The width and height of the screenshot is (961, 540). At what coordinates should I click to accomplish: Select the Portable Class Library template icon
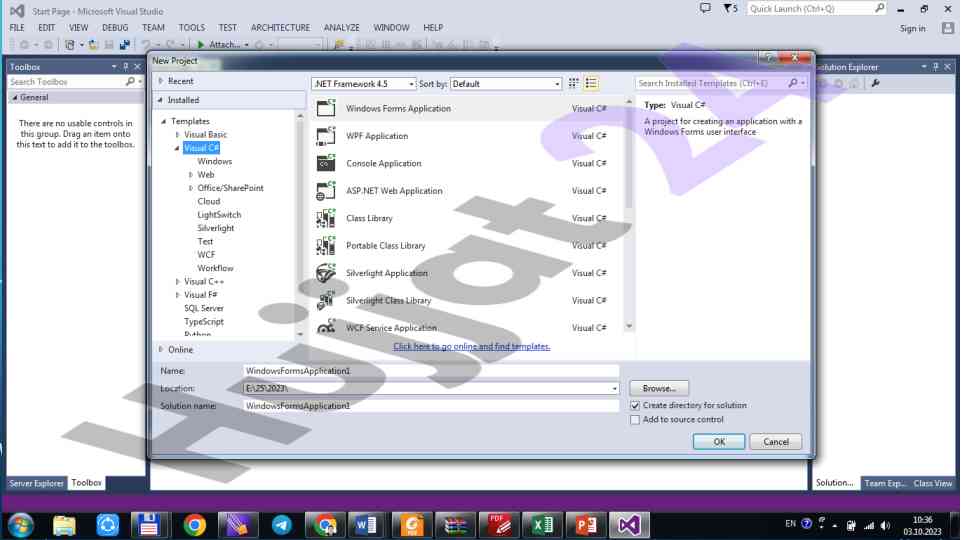click(325, 246)
